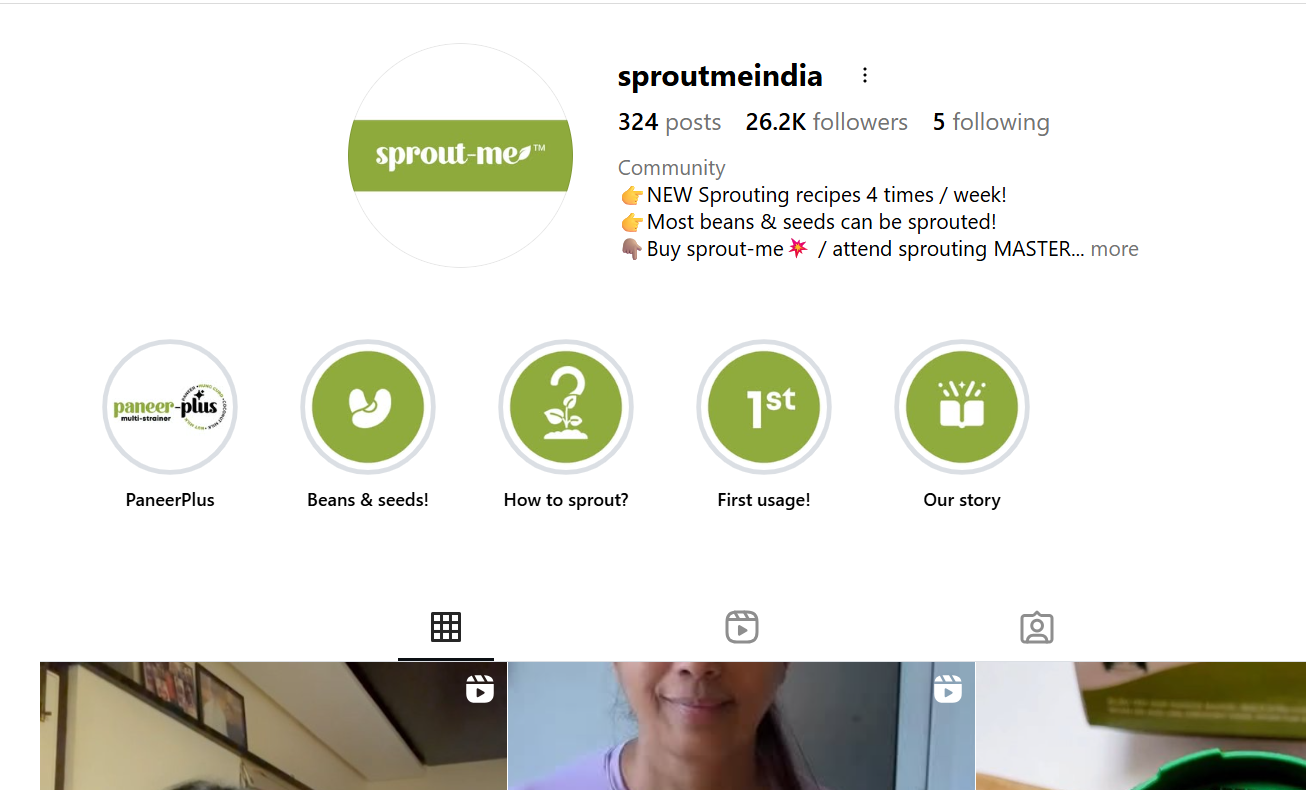Open the third post thumbnail with green box
Image resolution: width=1306 pixels, height=790 pixels.
[x=1141, y=726]
